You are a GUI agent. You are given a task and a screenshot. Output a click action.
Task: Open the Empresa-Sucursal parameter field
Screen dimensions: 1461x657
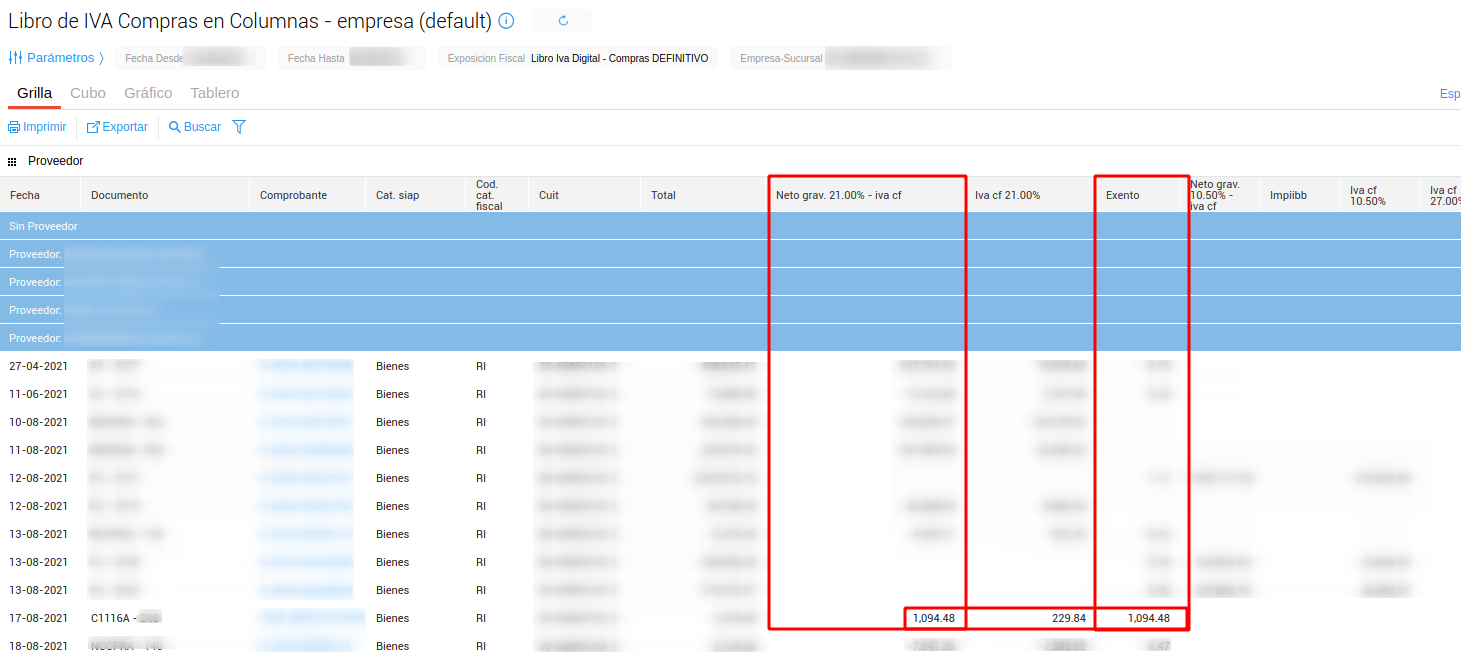(x=840, y=58)
